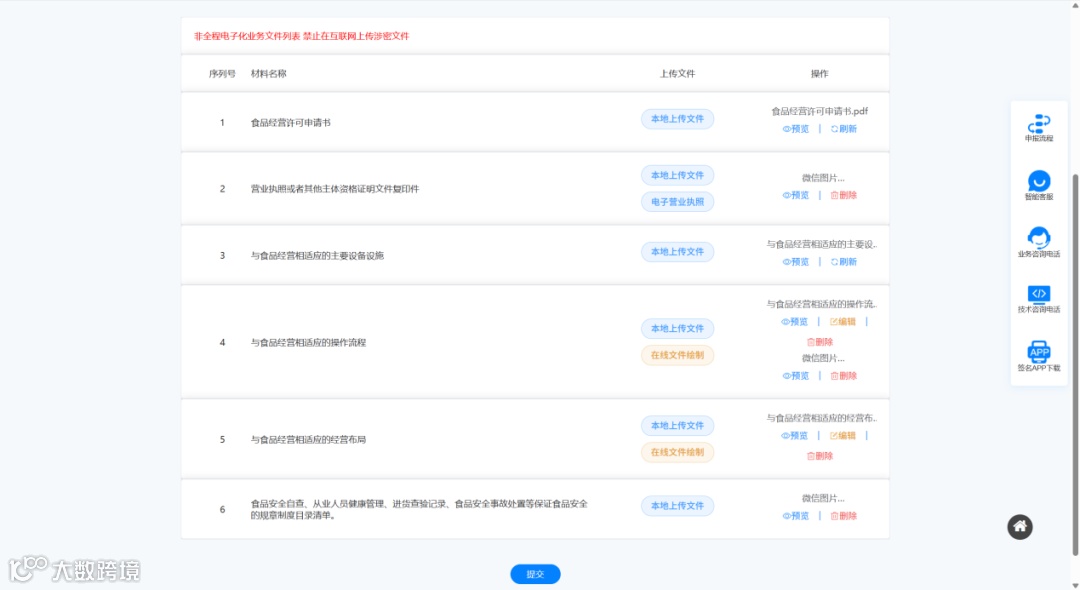Click the 微信图片... file name in row 2
Image resolution: width=1080 pixels, height=590 pixels.
822,178
